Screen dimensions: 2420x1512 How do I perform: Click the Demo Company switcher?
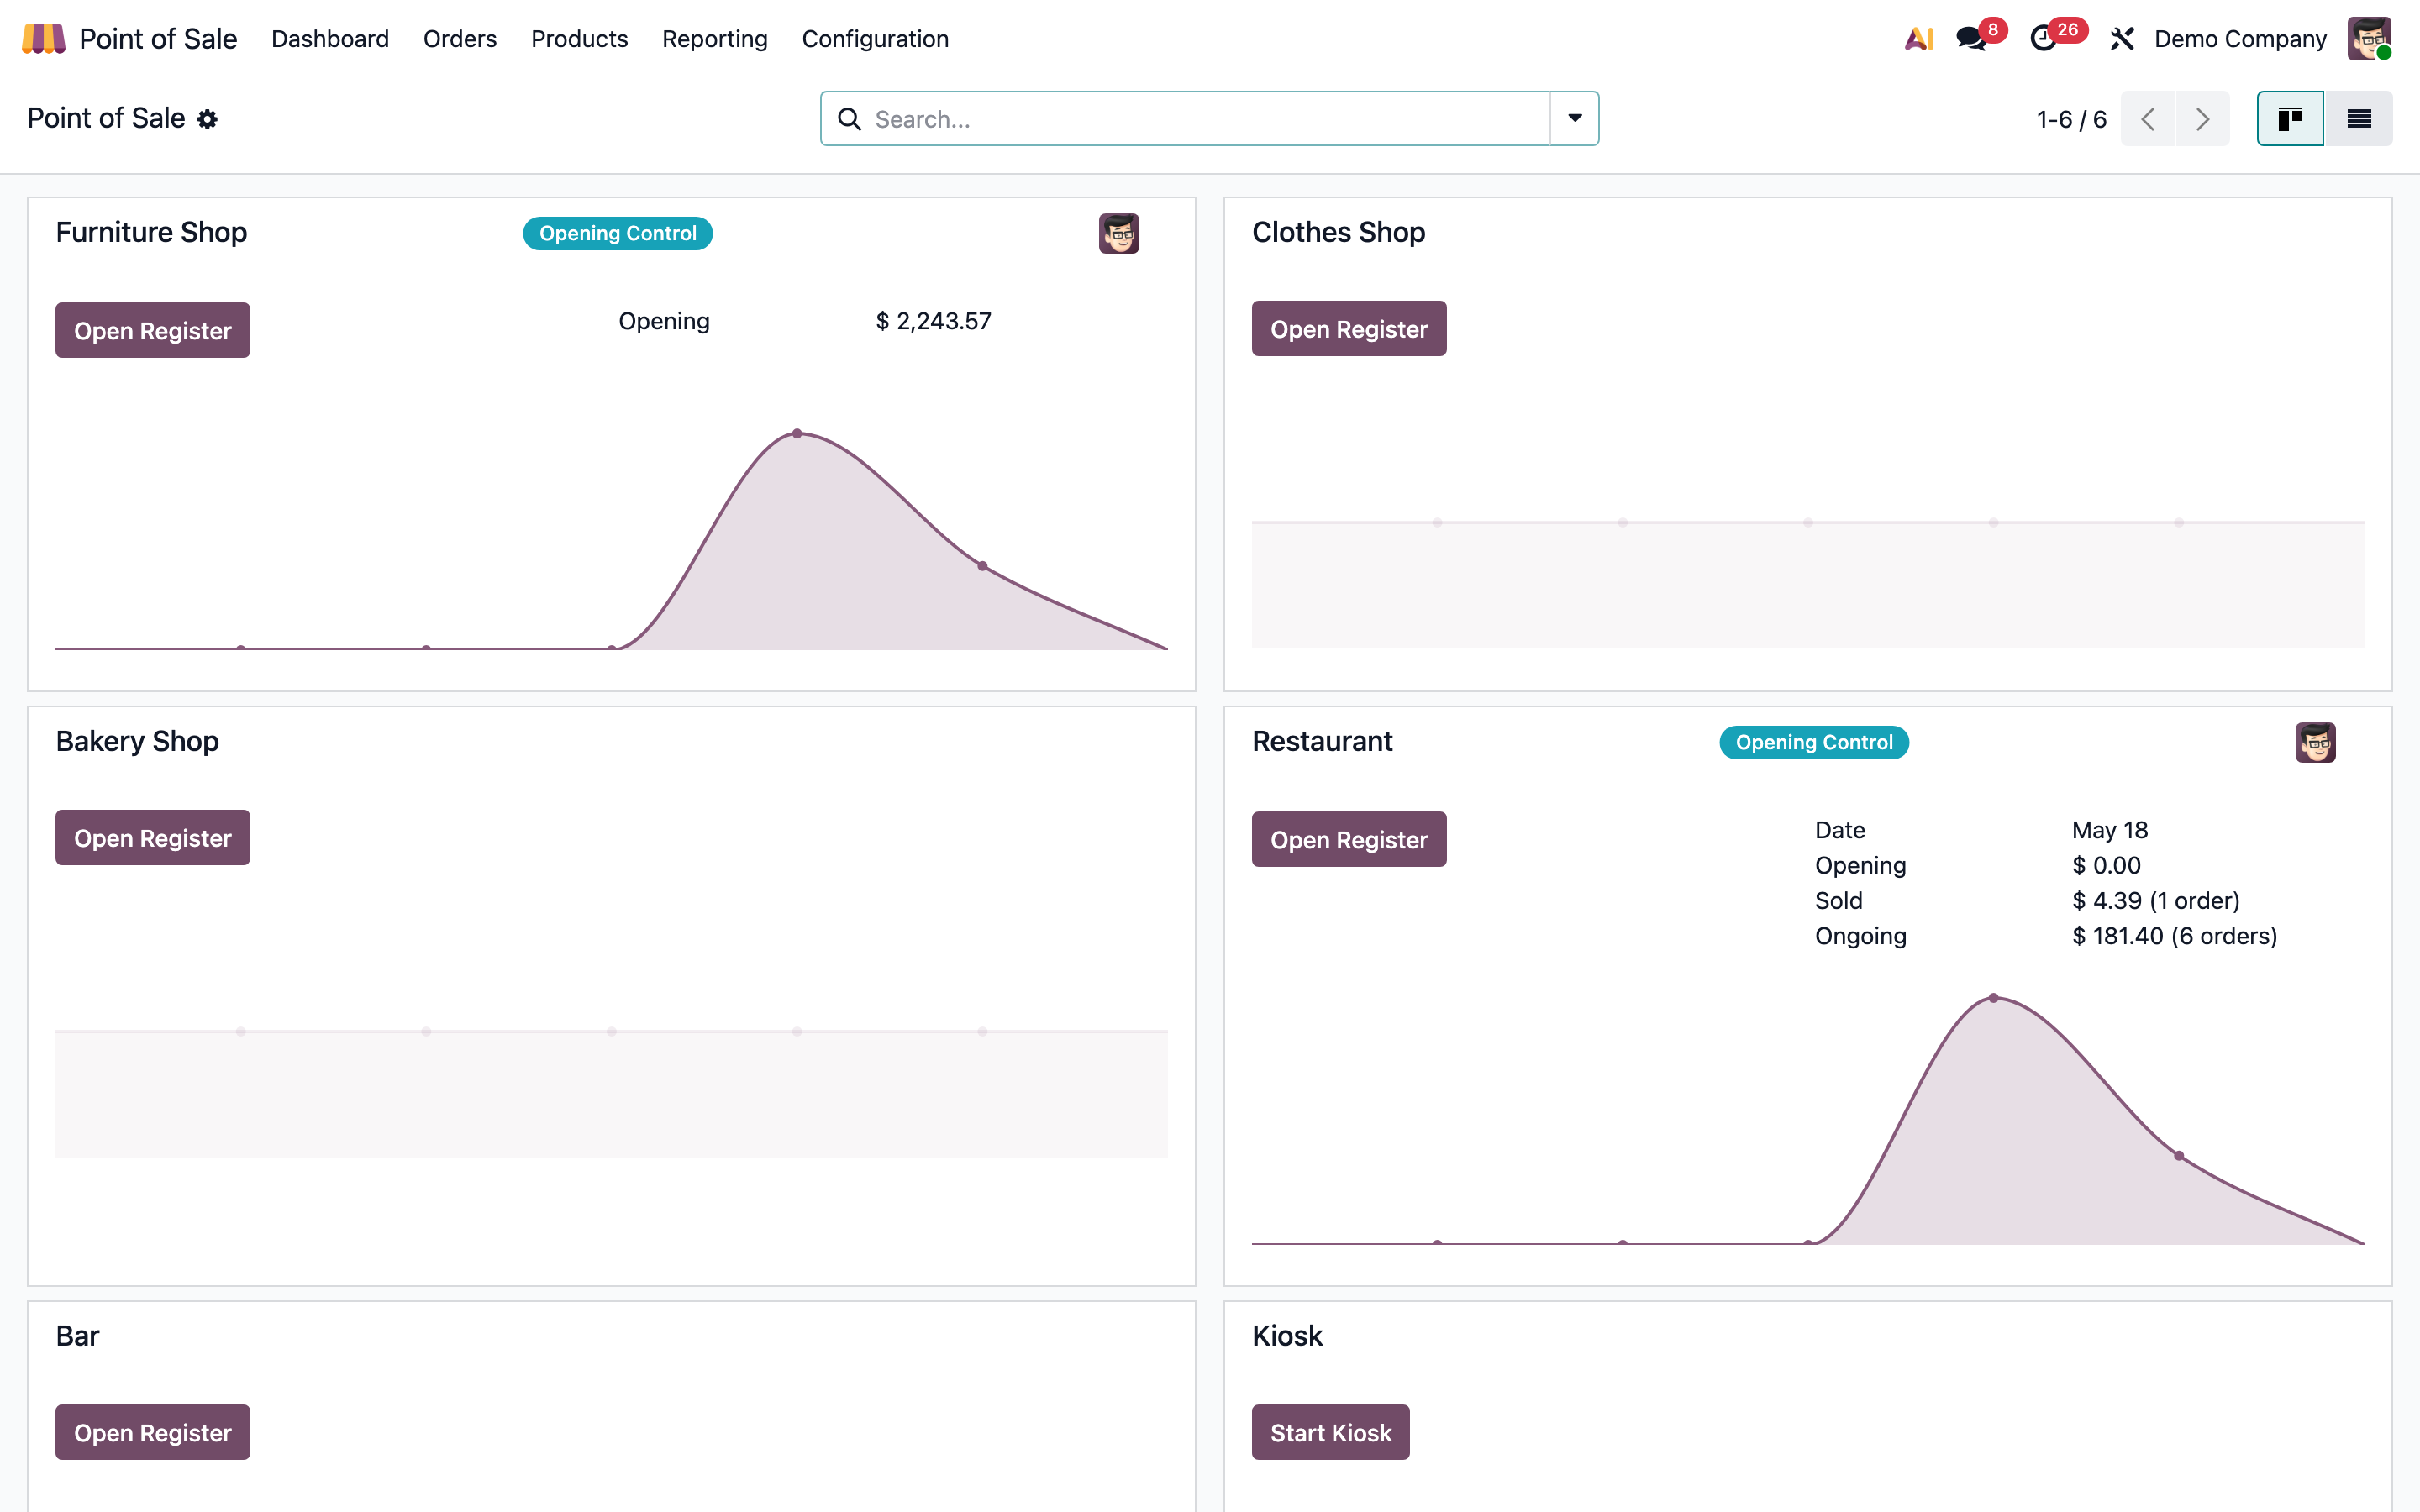(2240, 38)
